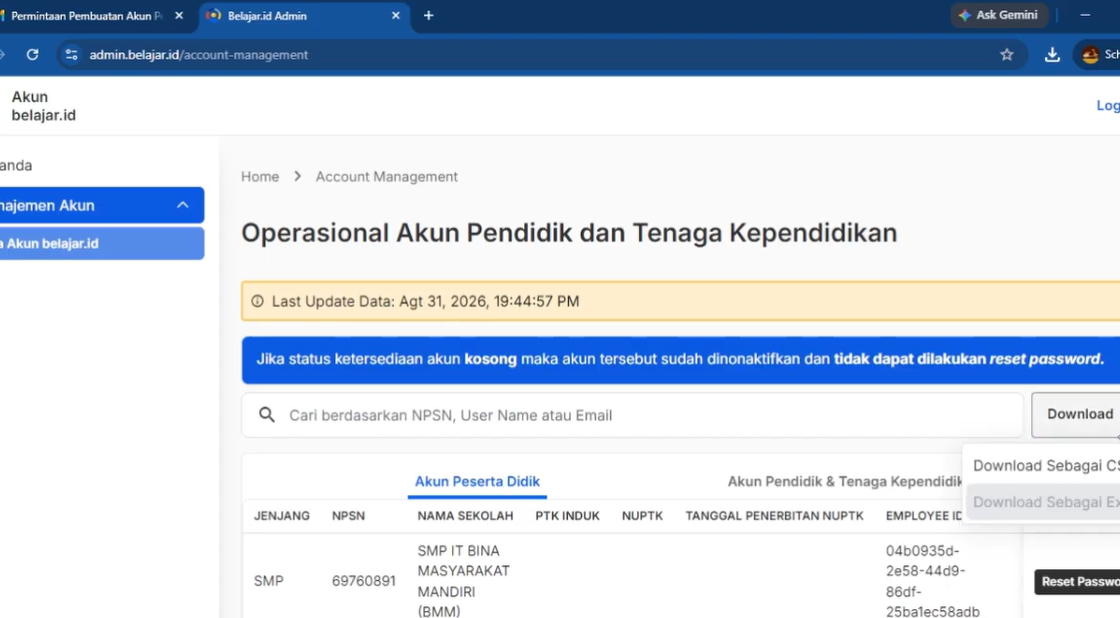Click the EMPLOYEE ID column header
This screenshot has height=618, width=1120.
924,516
